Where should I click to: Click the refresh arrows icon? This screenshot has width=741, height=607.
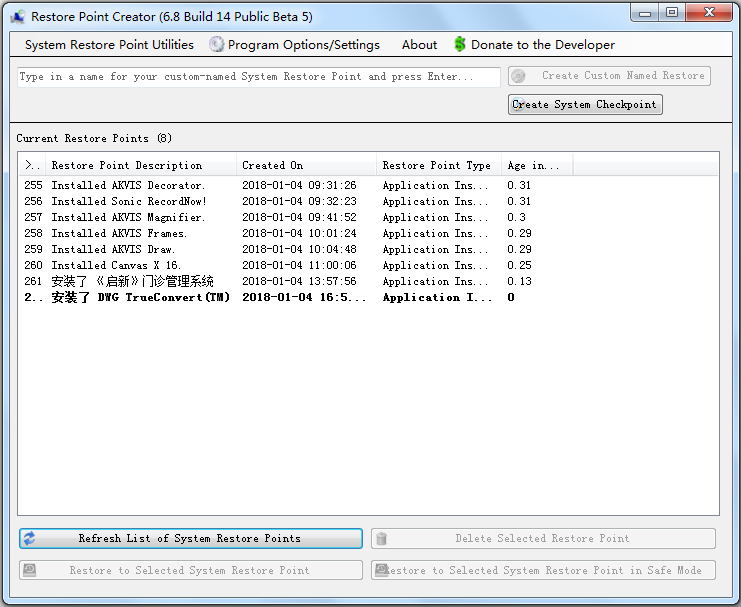pos(29,538)
